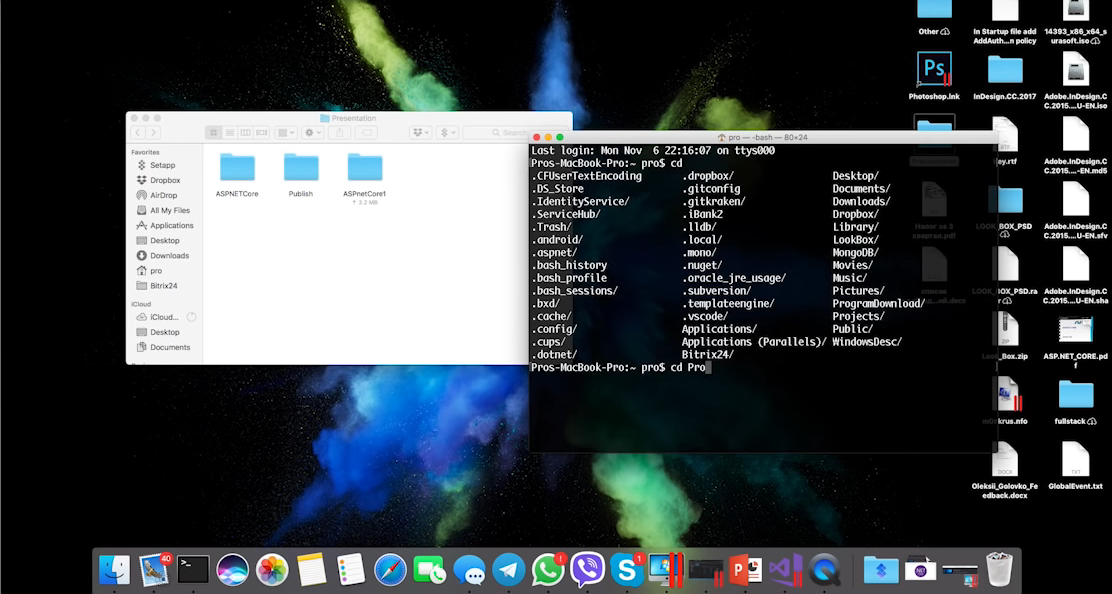Open WhatsApp in the dock
This screenshot has width=1112, height=594.
(x=548, y=569)
